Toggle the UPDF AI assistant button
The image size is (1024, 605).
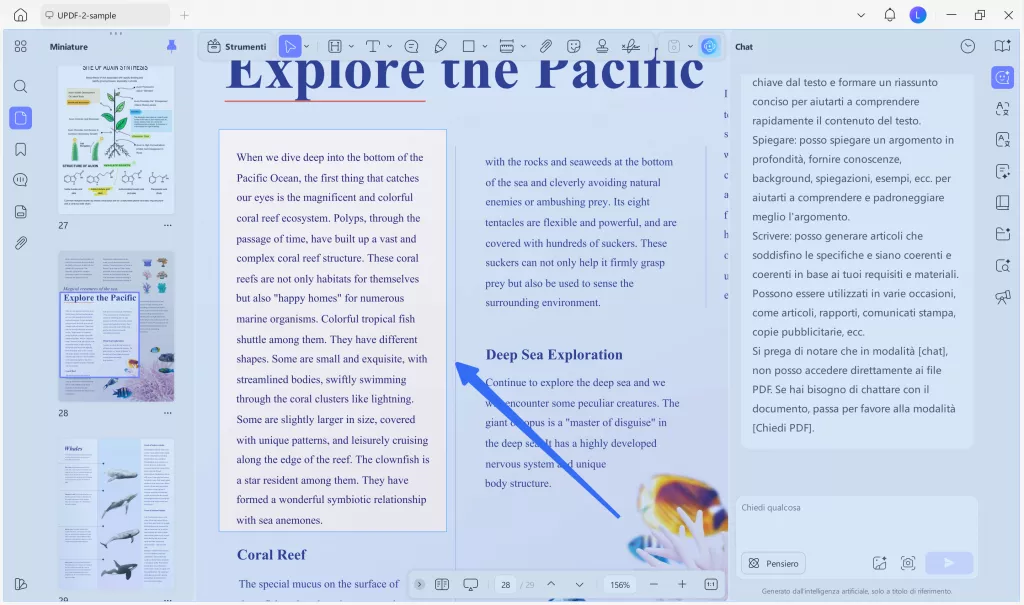coord(709,46)
